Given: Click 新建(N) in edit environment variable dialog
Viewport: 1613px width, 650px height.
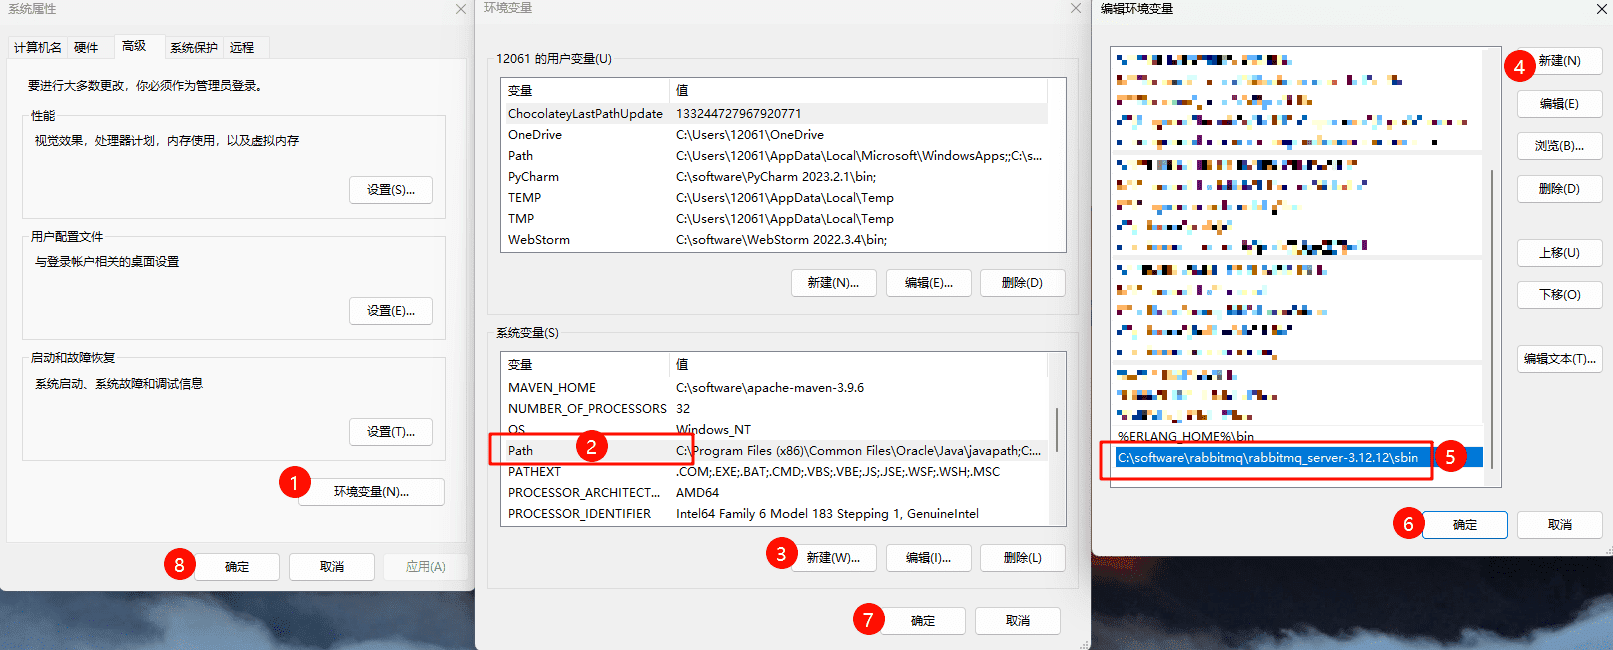Looking at the screenshot, I should pyautogui.click(x=1559, y=61).
